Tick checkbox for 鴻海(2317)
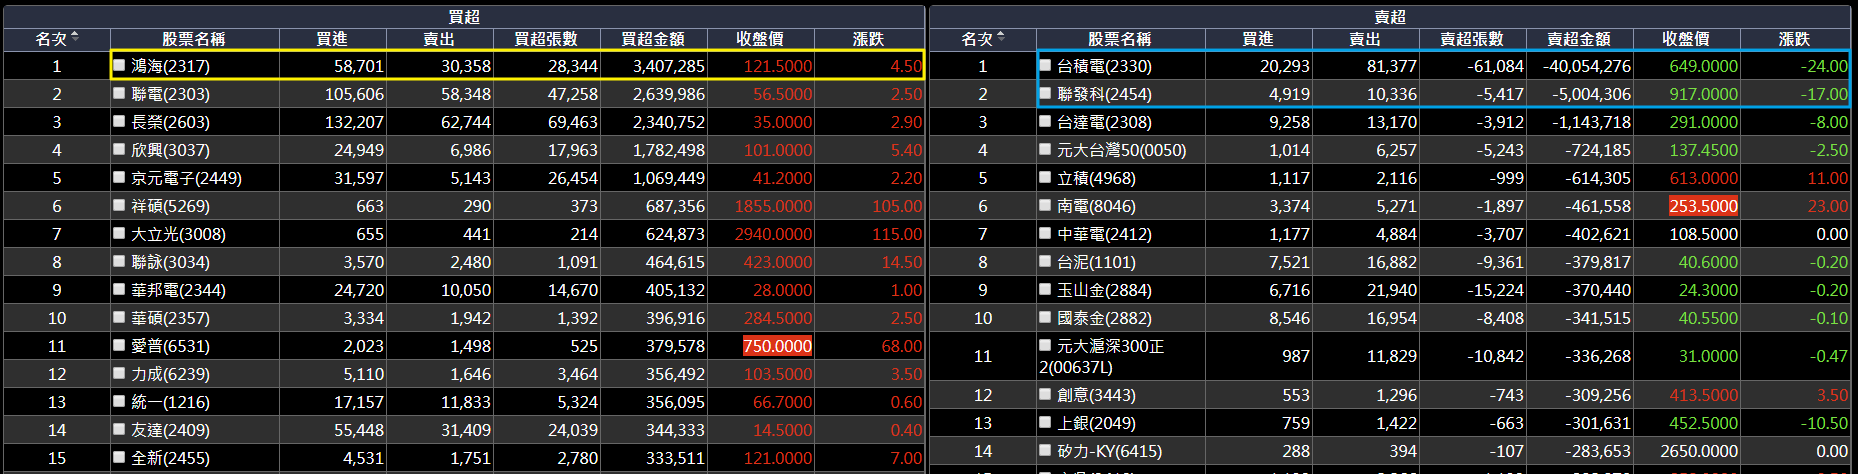The image size is (1858, 474). pyautogui.click(x=120, y=65)
